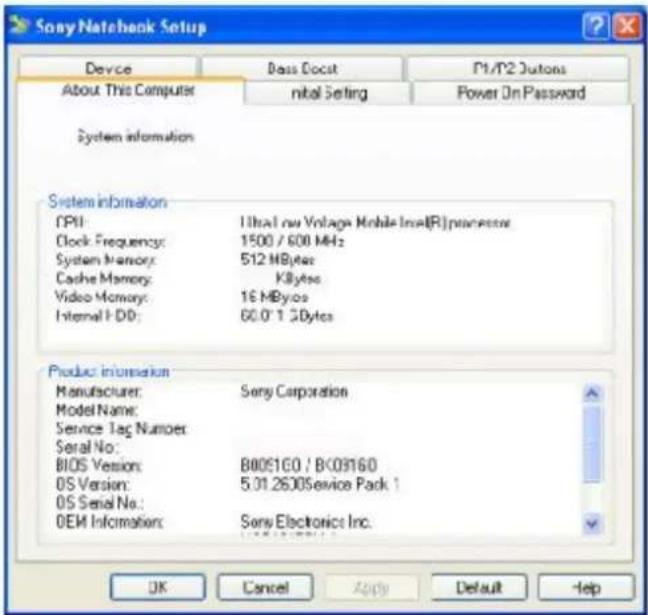Switch to the Initial Setting tab
Screen dimensions: 648x615
coord(329,93)
